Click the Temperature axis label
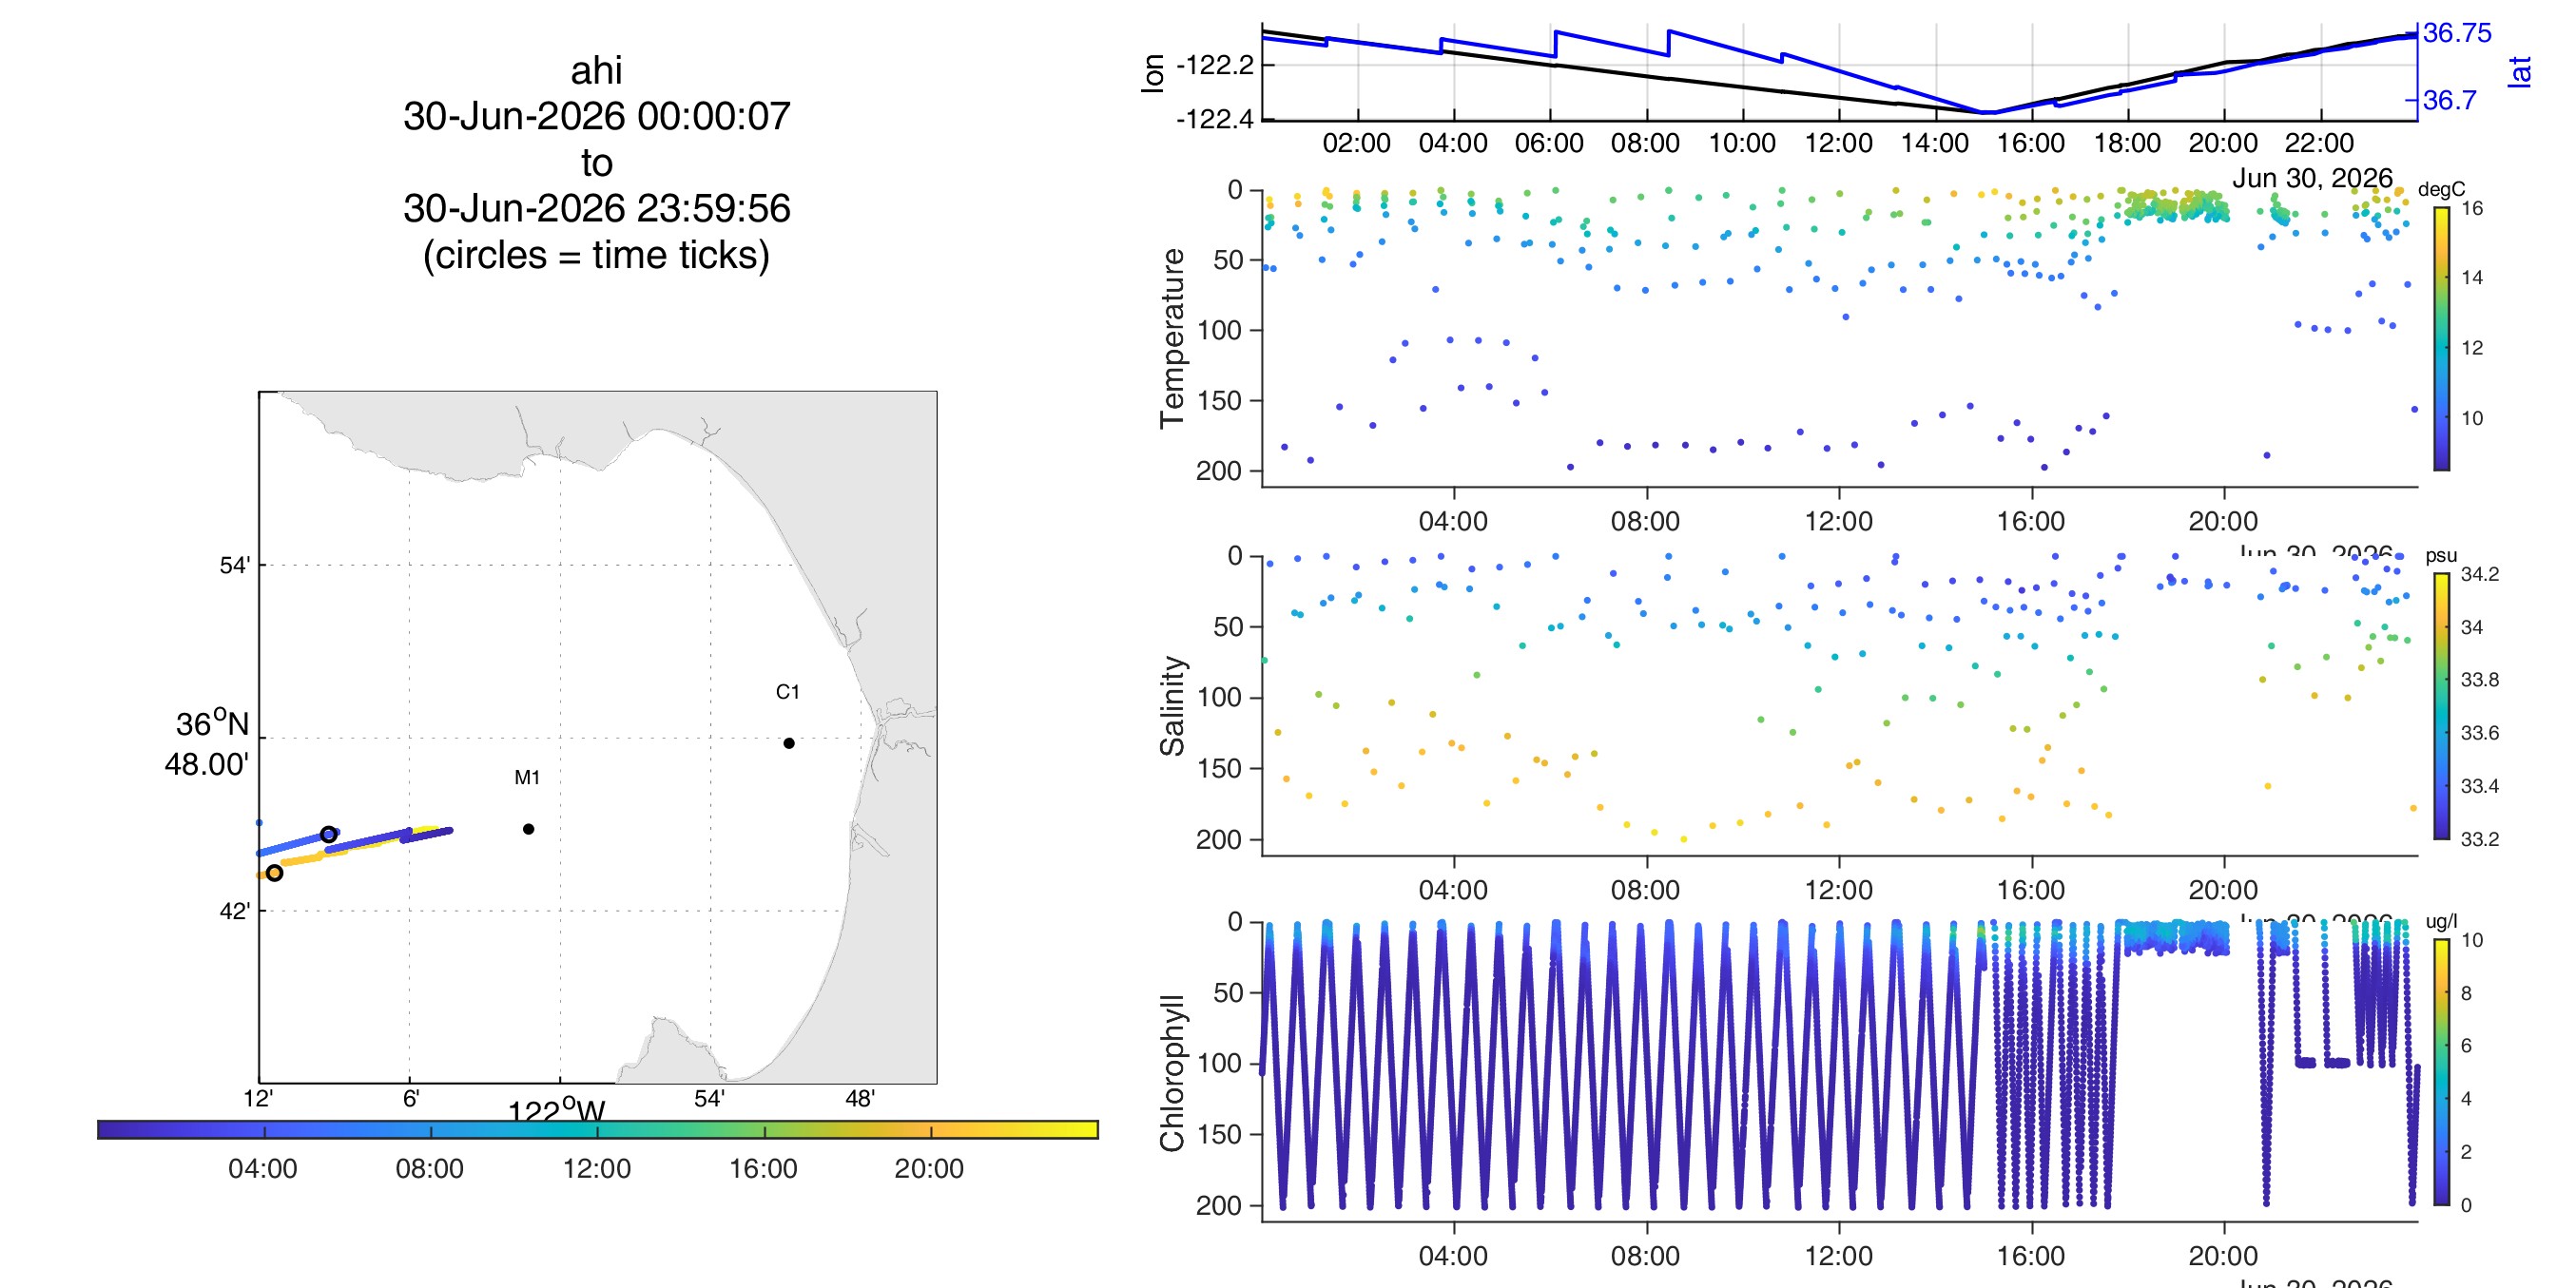 pyautogui.click(x=1172, y=338)
